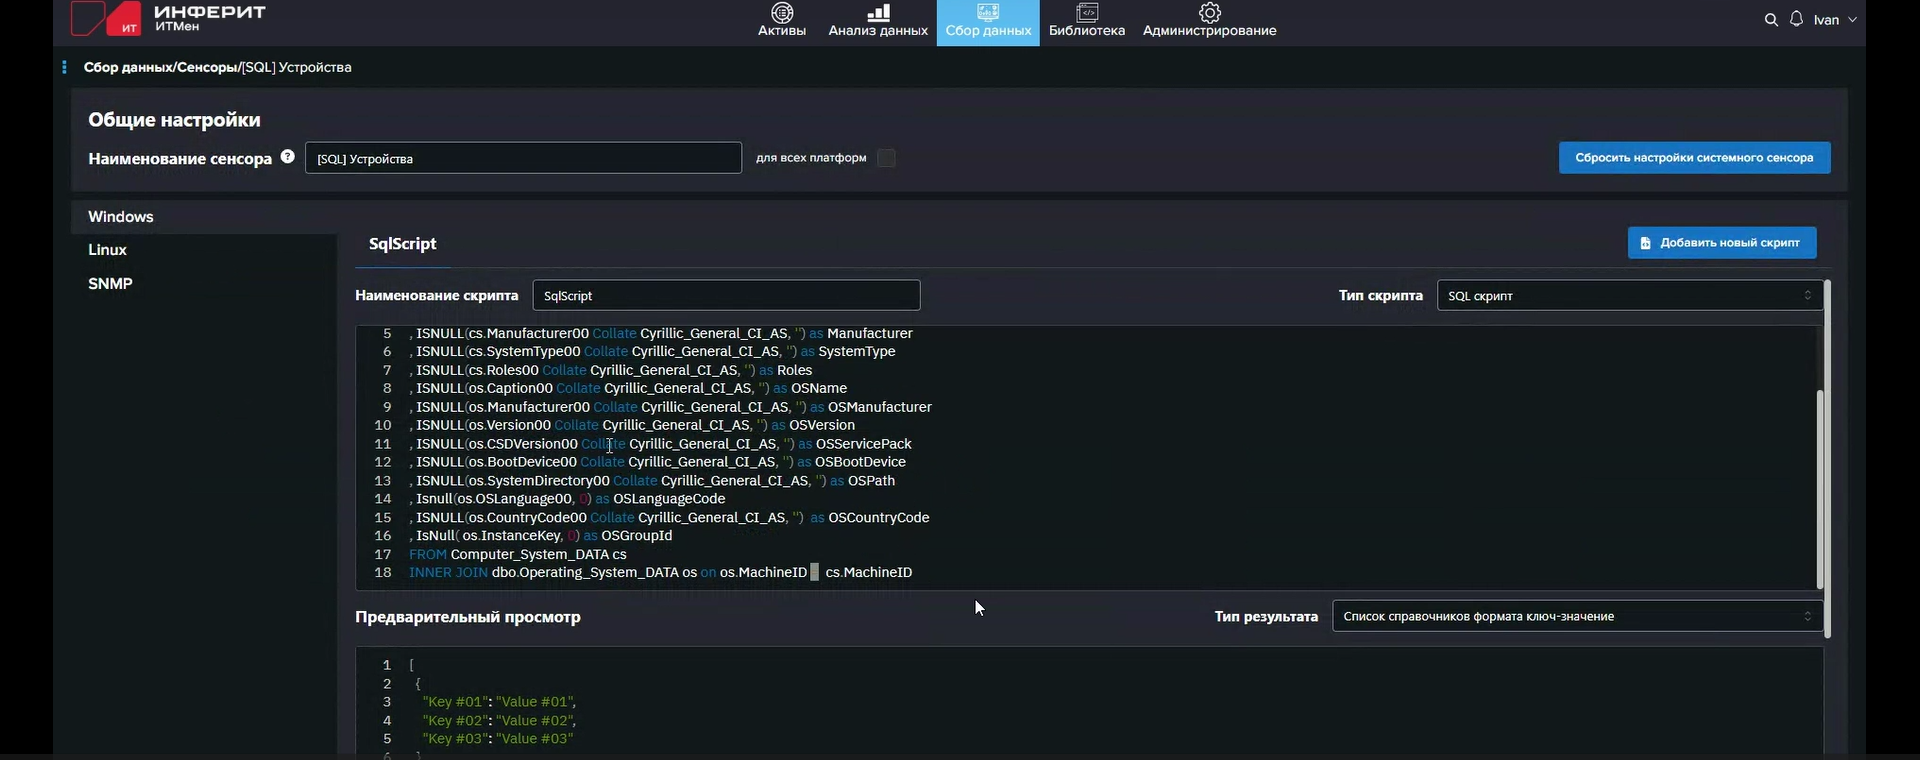Screen dimensions: 1920x760
Task: Open the notifications bell
Action: click(1797, 20)
